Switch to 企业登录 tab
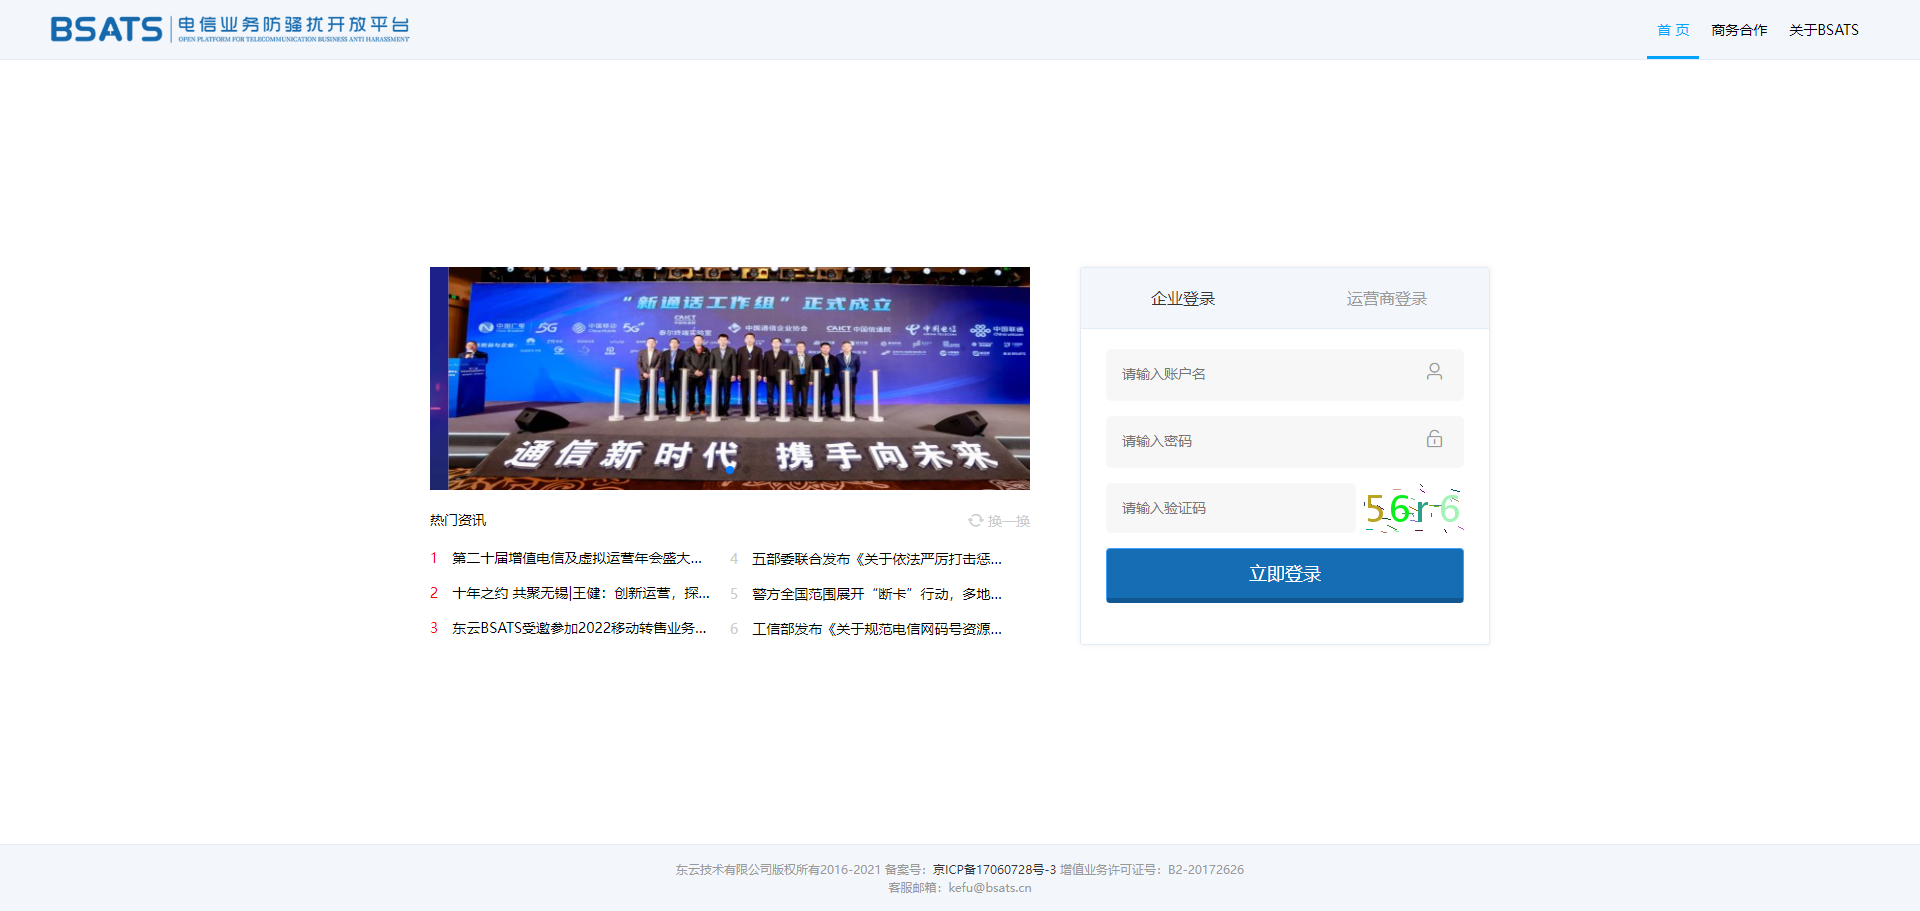This screenshot has height=911, width=1920. [1182, 299]
